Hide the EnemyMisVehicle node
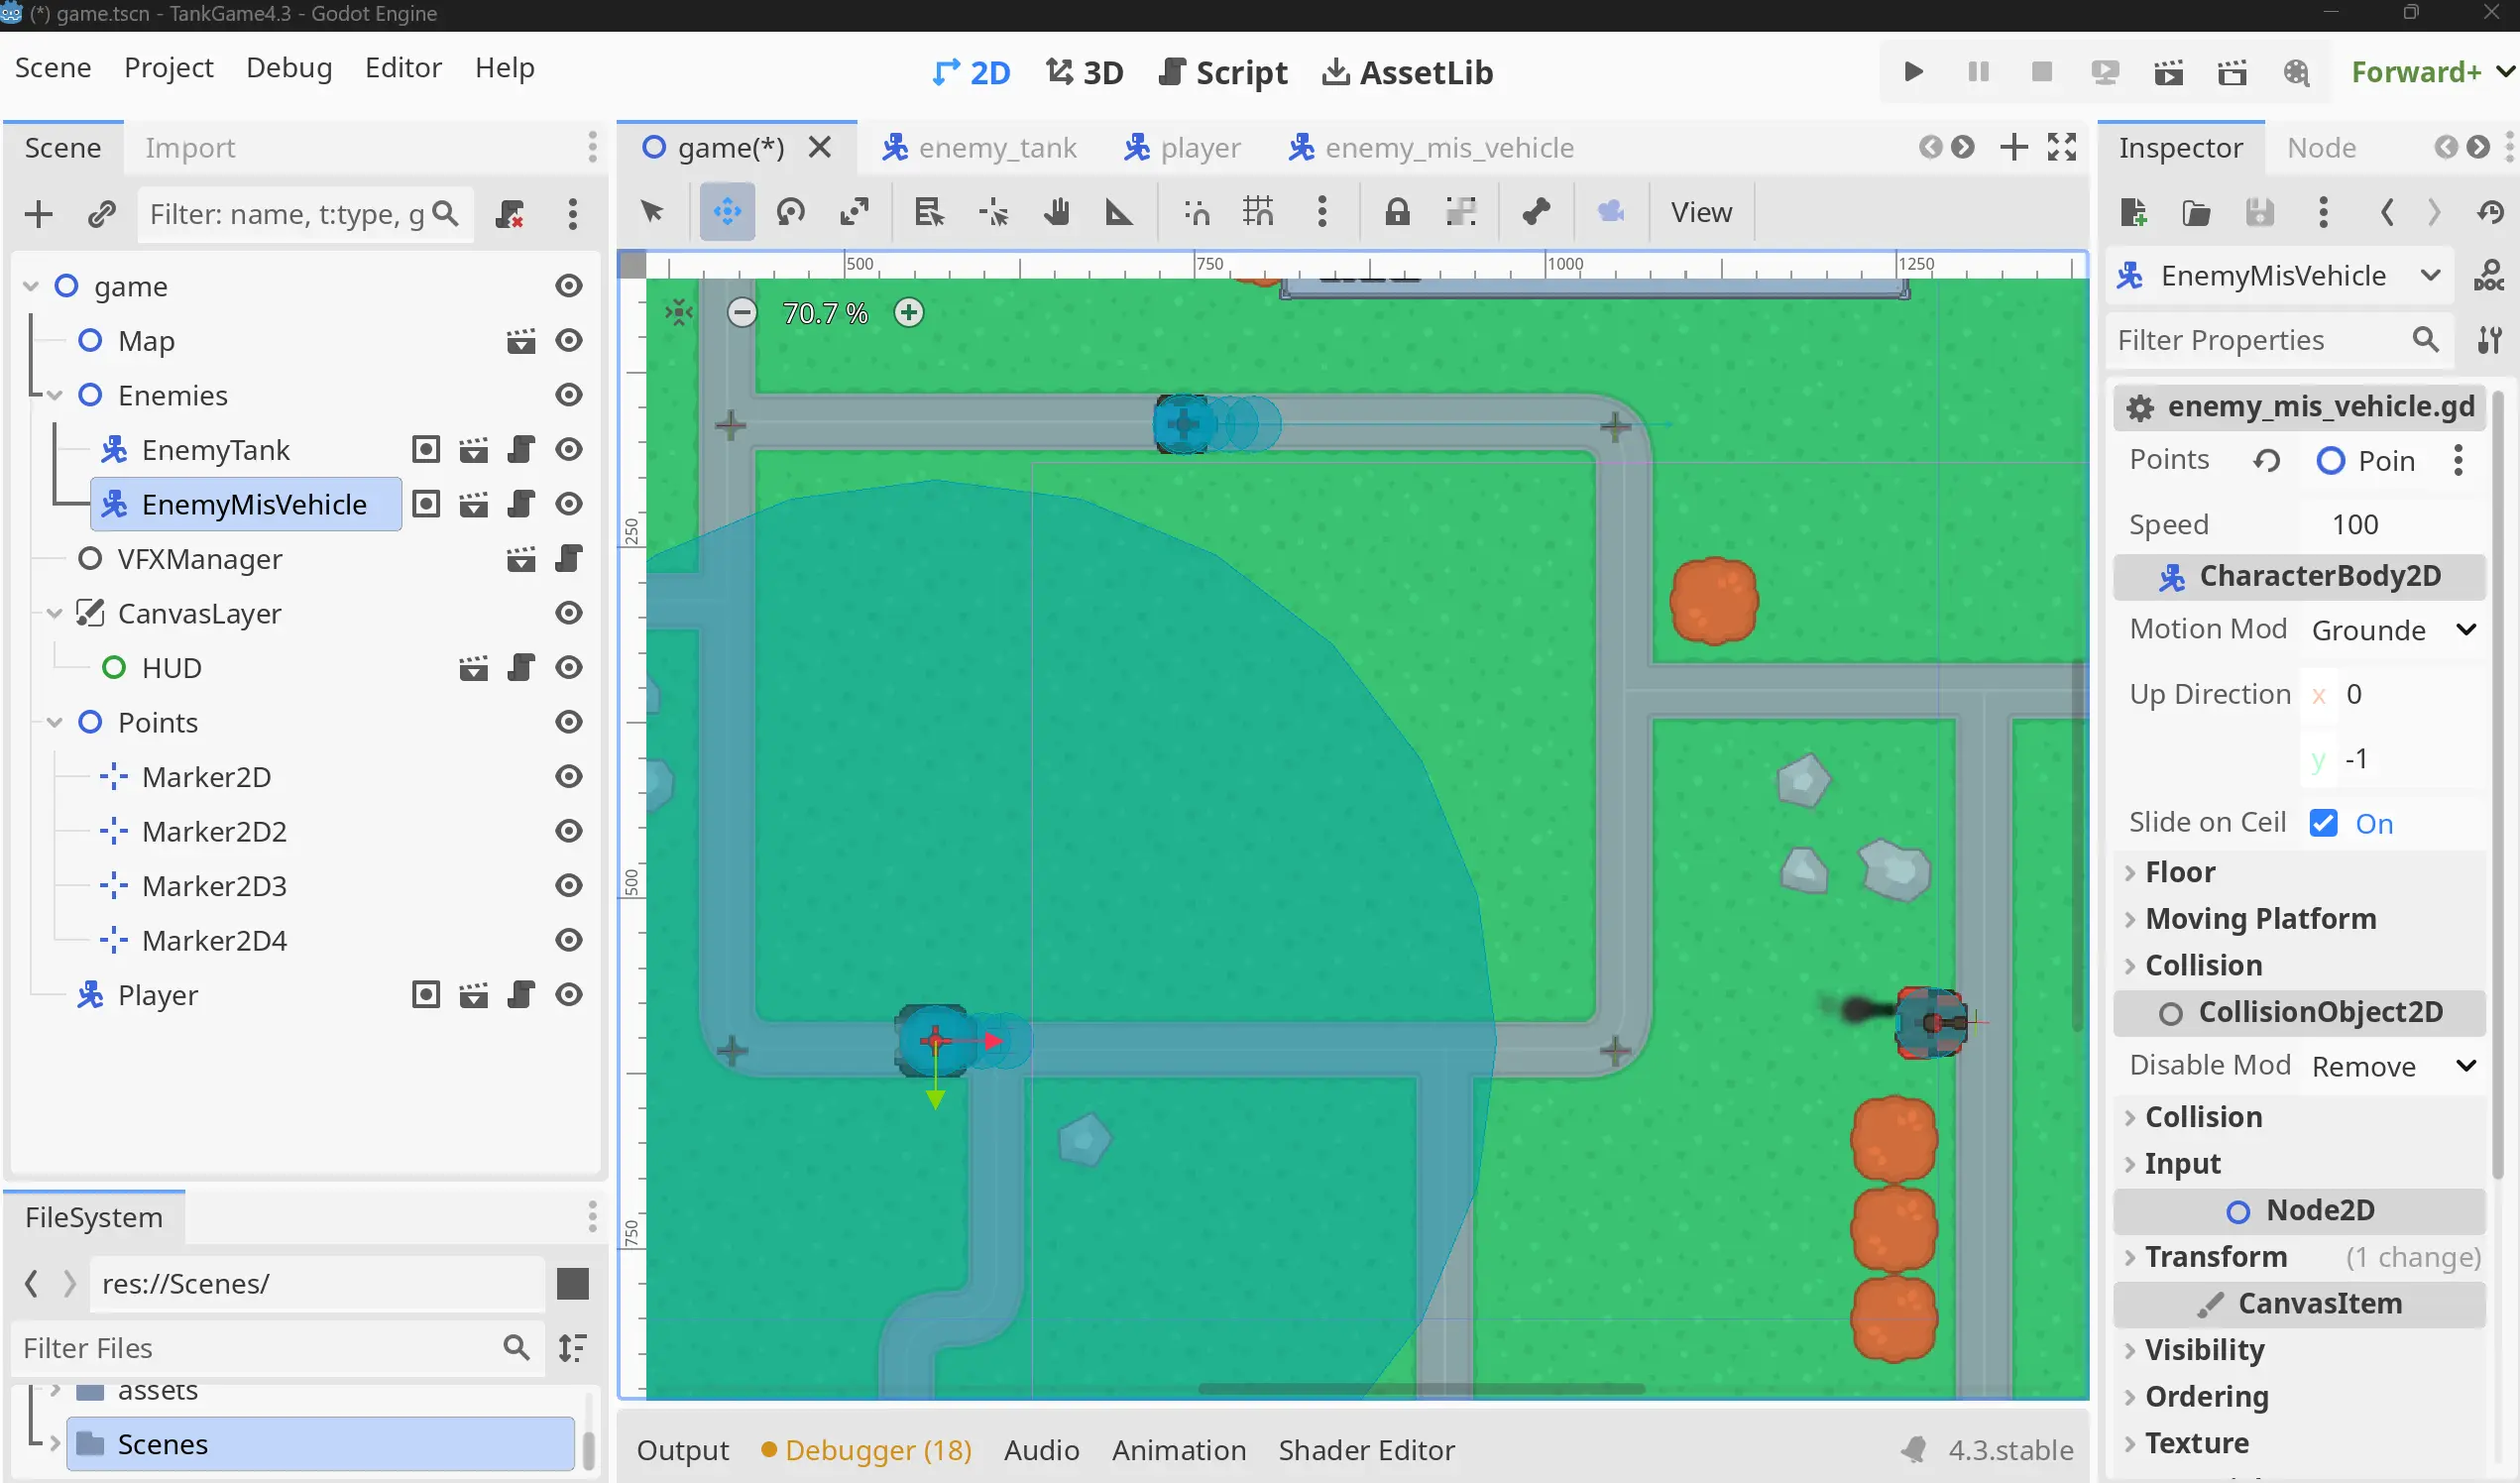Screen dimensions: 2520x1483 pyautogui.click(x=569, y=505)
